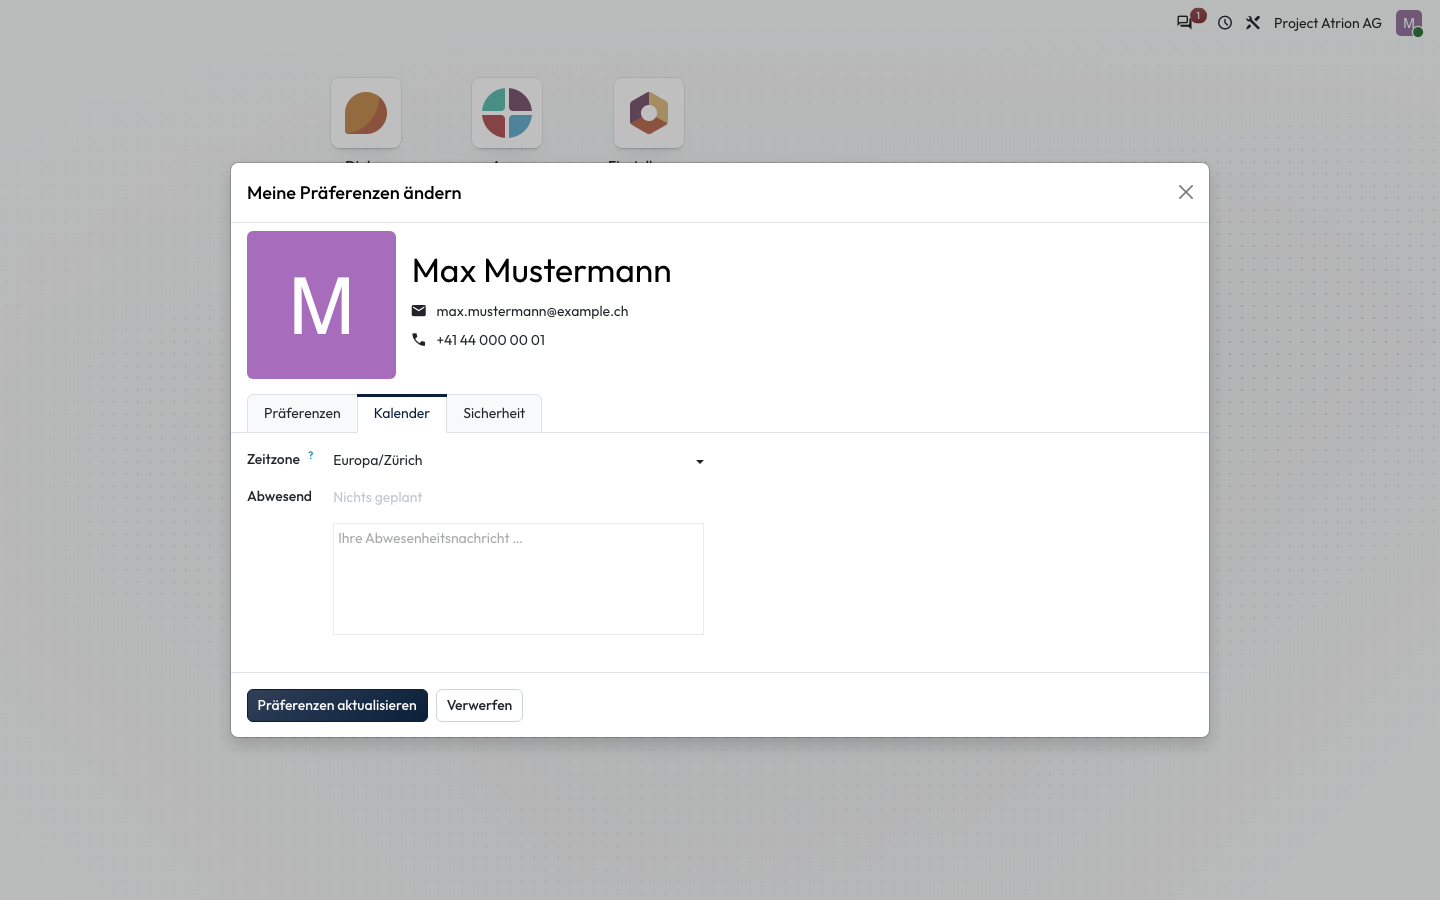Click the phone number +41 44 000 00 01
The height and width of the screenshot is (900, 1440).
(x=491, y=340)
